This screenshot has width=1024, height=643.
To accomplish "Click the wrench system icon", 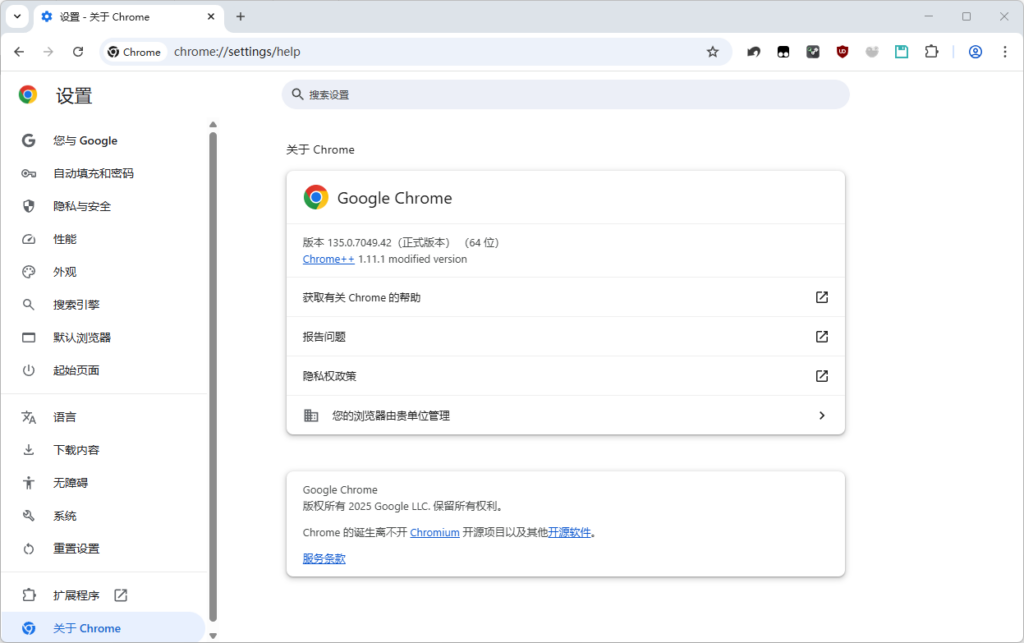I will tap(29, 516).
